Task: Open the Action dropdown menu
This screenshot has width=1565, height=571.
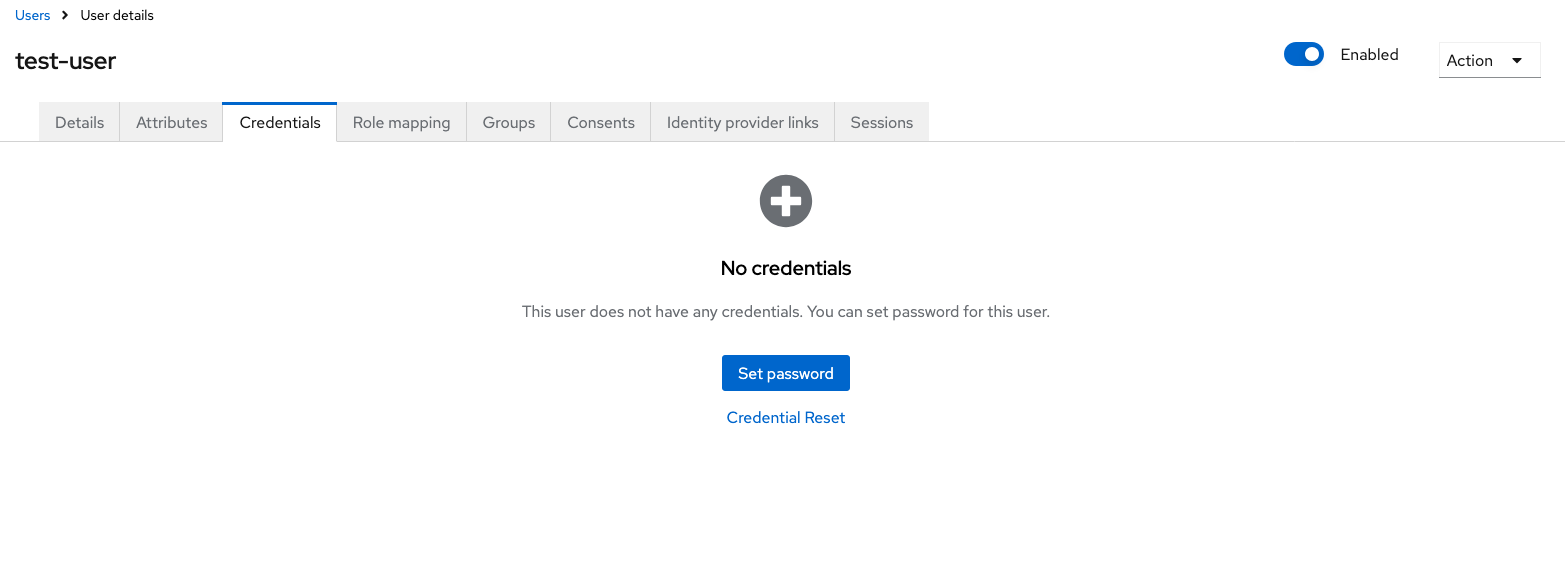Action: 1488,61
